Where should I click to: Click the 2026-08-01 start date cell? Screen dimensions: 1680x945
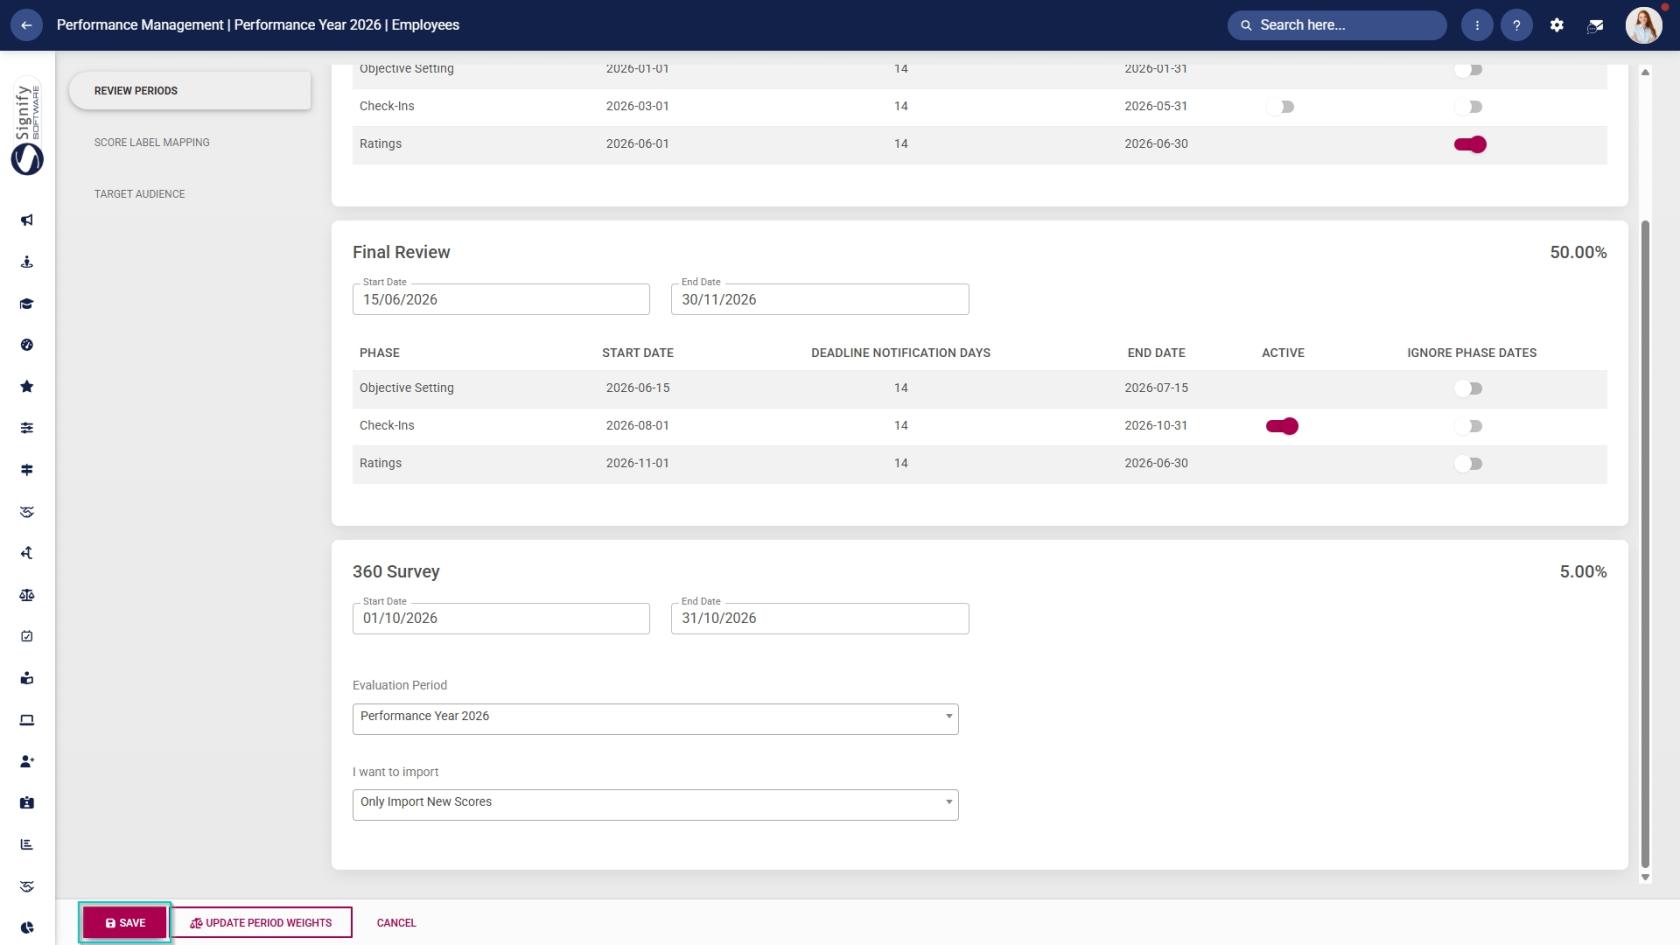637,426
